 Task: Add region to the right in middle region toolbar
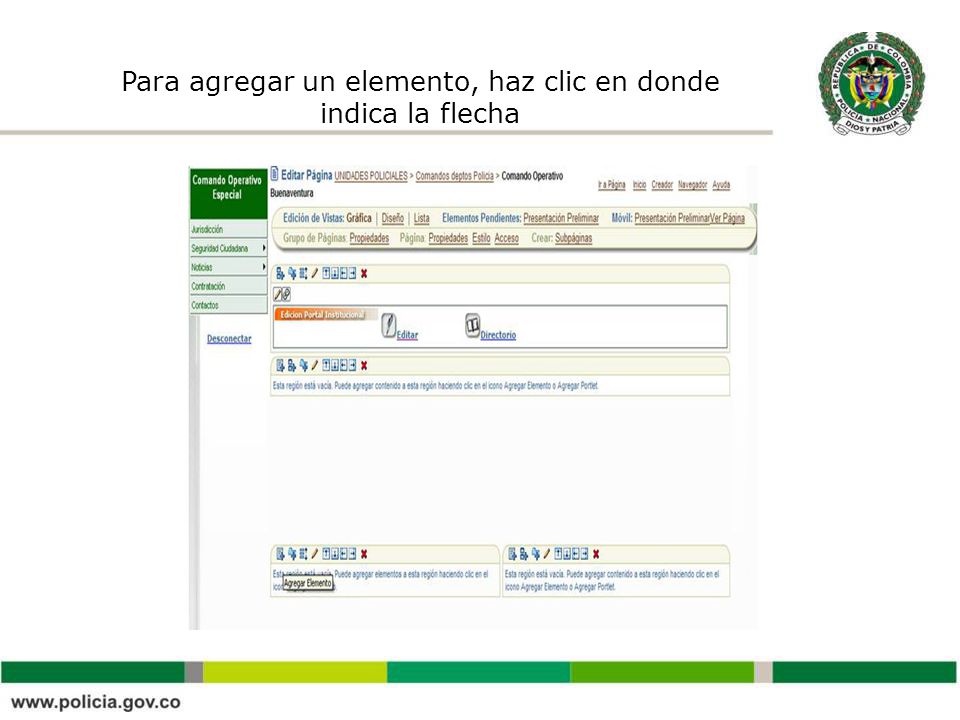[x=352, y=366]
